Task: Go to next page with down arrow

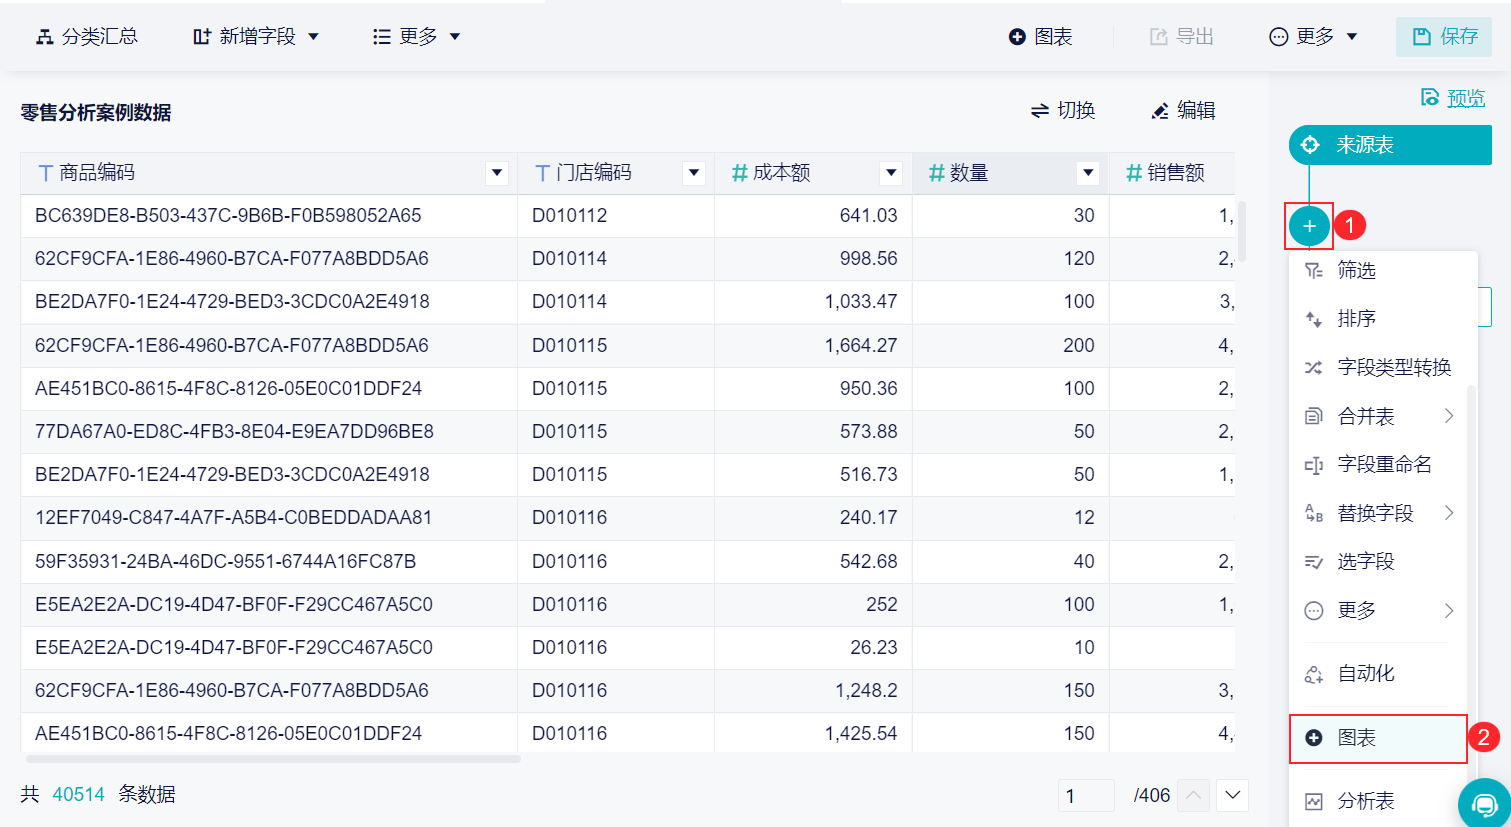Action: [1232, 796]
